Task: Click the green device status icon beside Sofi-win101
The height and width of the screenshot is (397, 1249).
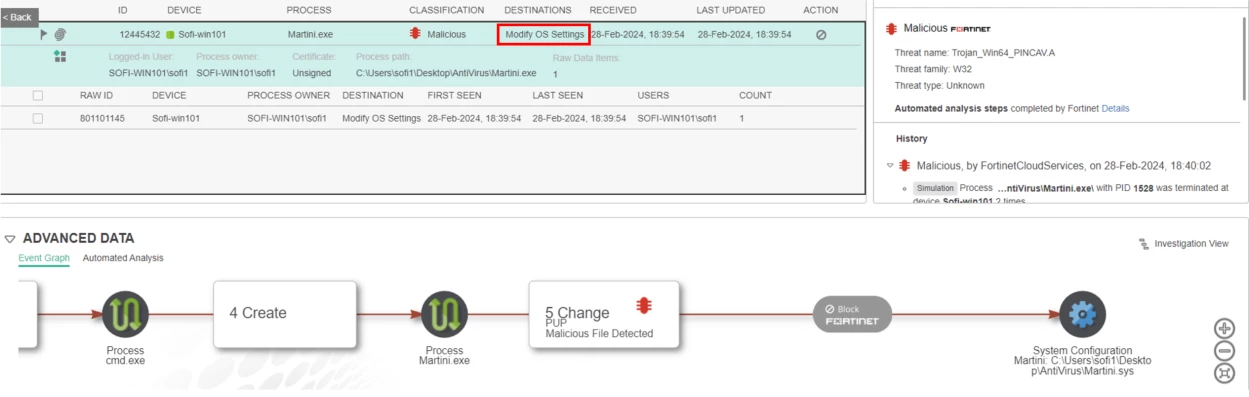Action: coord(170,34)
